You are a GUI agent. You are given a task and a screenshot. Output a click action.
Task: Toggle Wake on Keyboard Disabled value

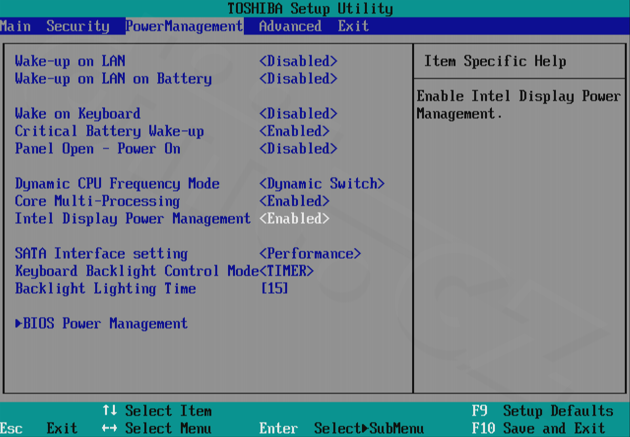pyautogui.click(x=298, y=114)
